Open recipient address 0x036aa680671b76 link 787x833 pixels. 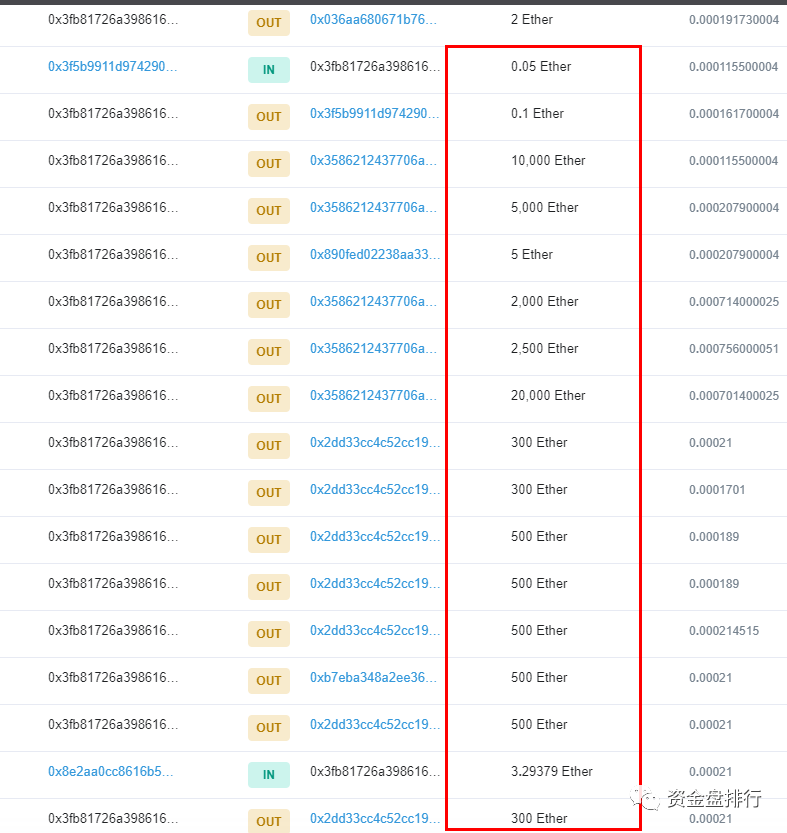coord(374,20)
